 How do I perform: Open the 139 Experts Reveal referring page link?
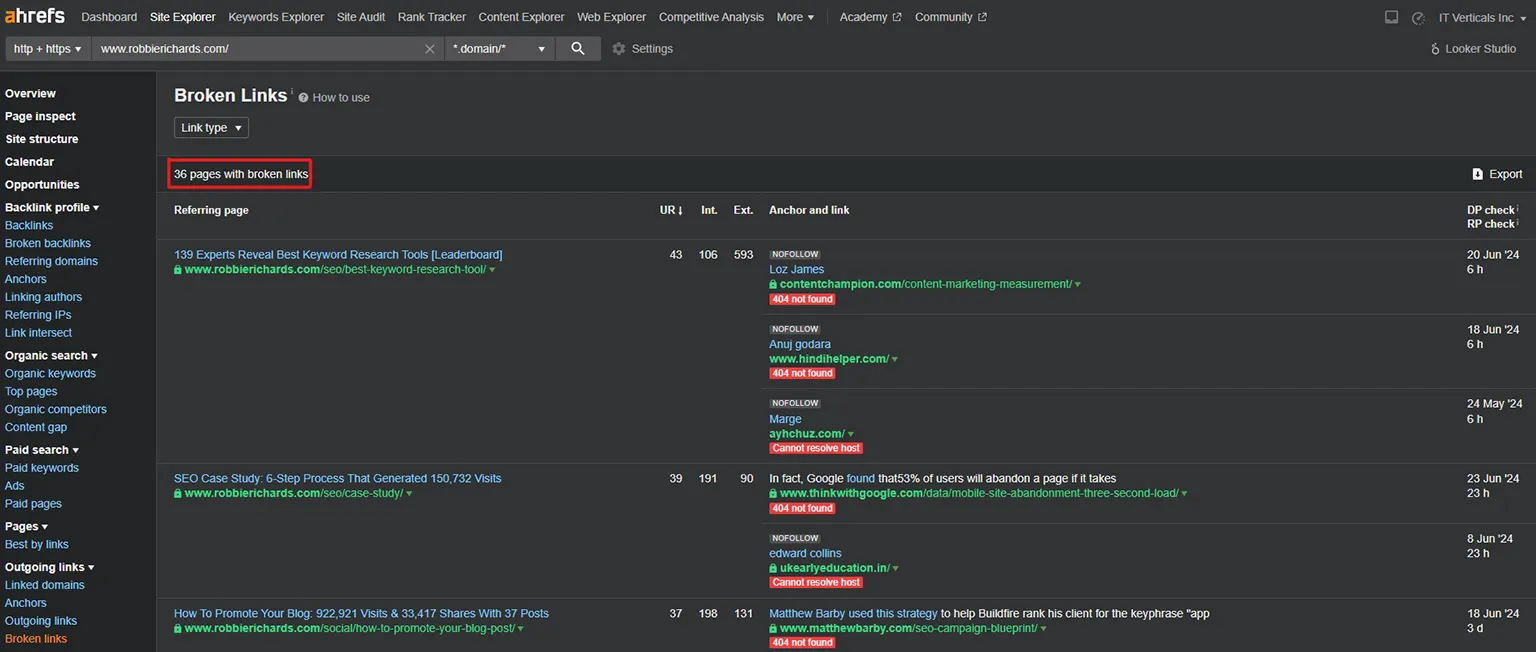[x=338, y=255]
